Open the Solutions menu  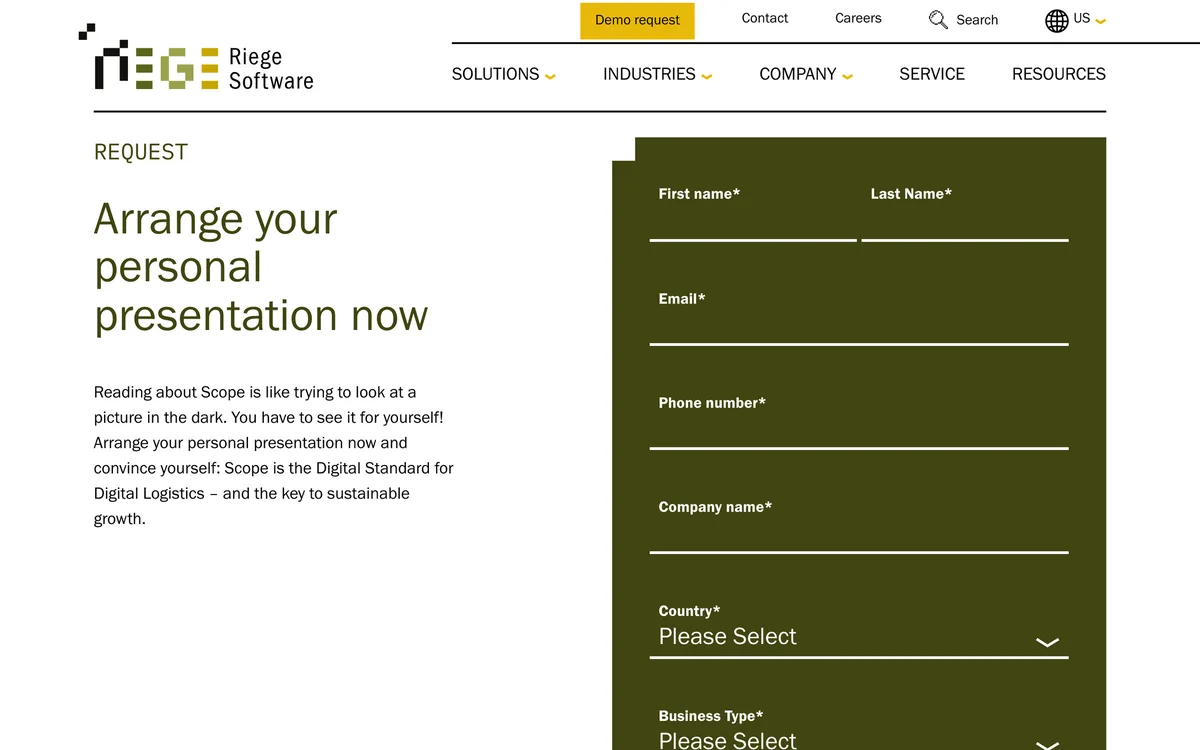tap(495, 74)
